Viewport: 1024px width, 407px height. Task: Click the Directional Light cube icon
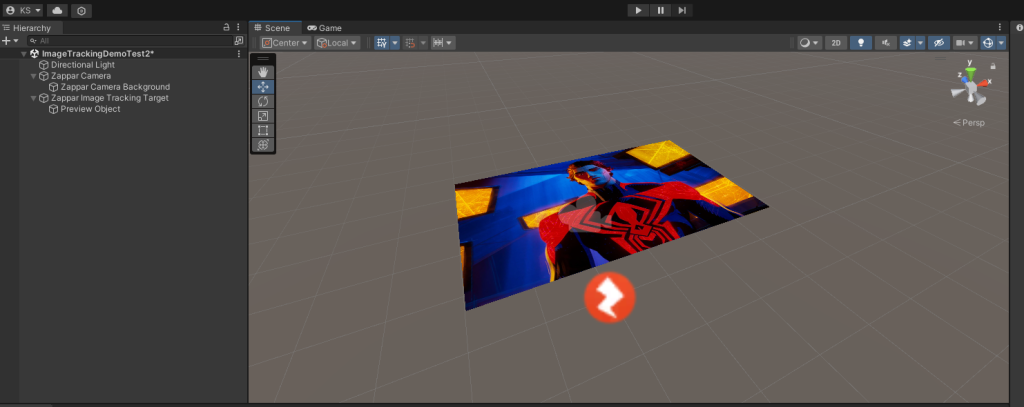click(44, 65)
